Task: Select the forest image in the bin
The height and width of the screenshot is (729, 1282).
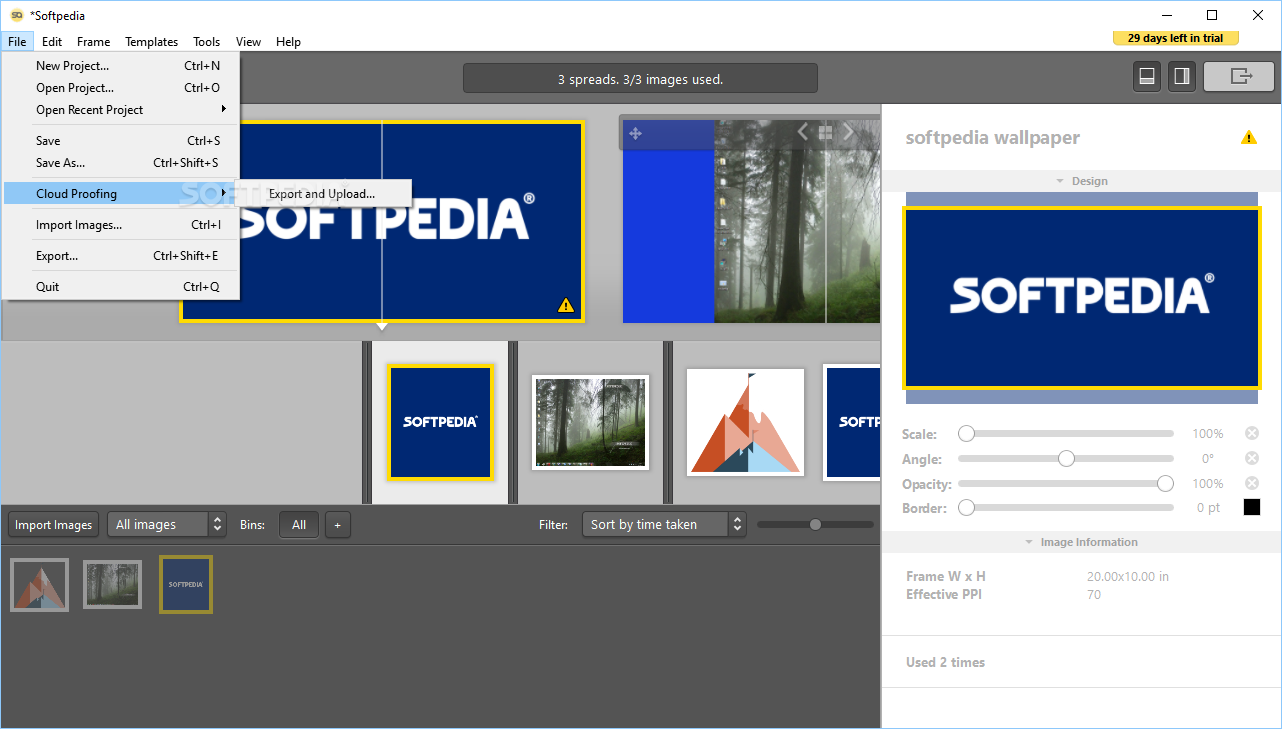Action: click(112, 585)
